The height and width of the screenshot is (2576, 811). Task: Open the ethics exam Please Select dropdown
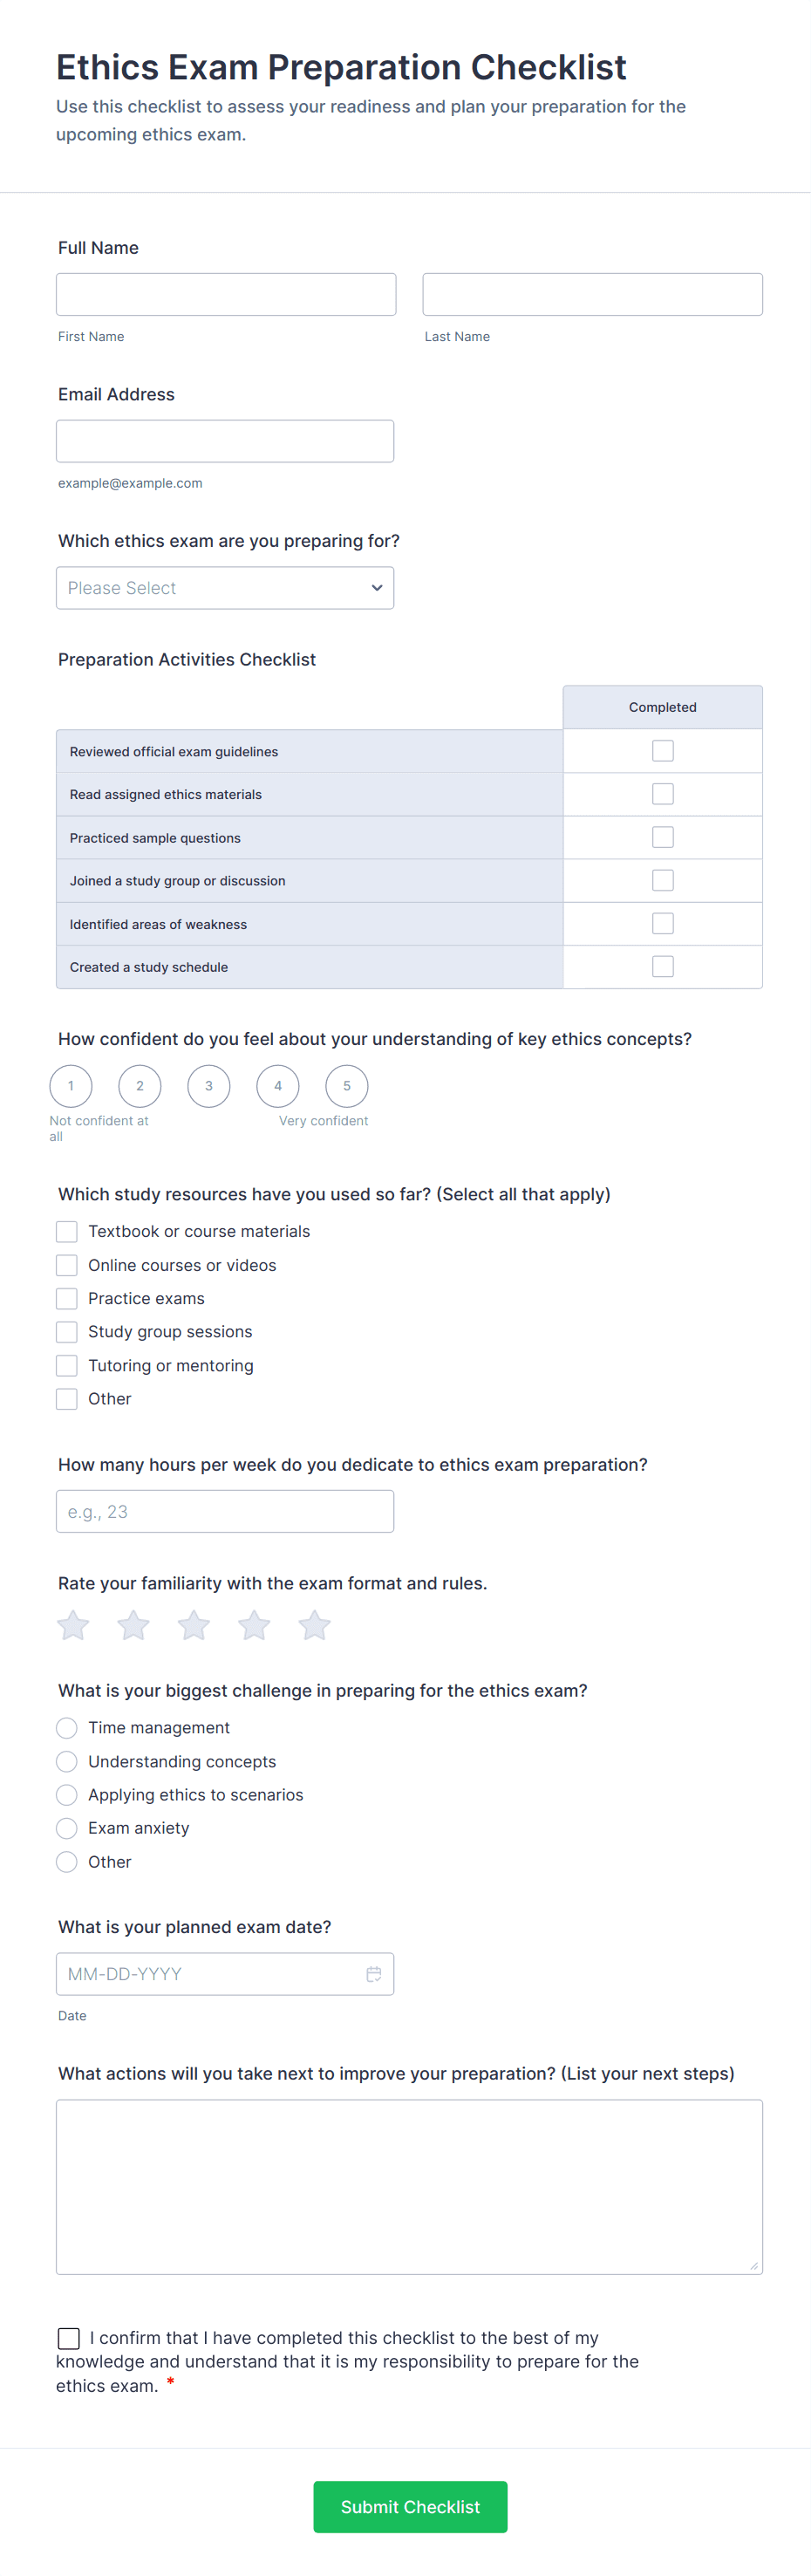225,588
